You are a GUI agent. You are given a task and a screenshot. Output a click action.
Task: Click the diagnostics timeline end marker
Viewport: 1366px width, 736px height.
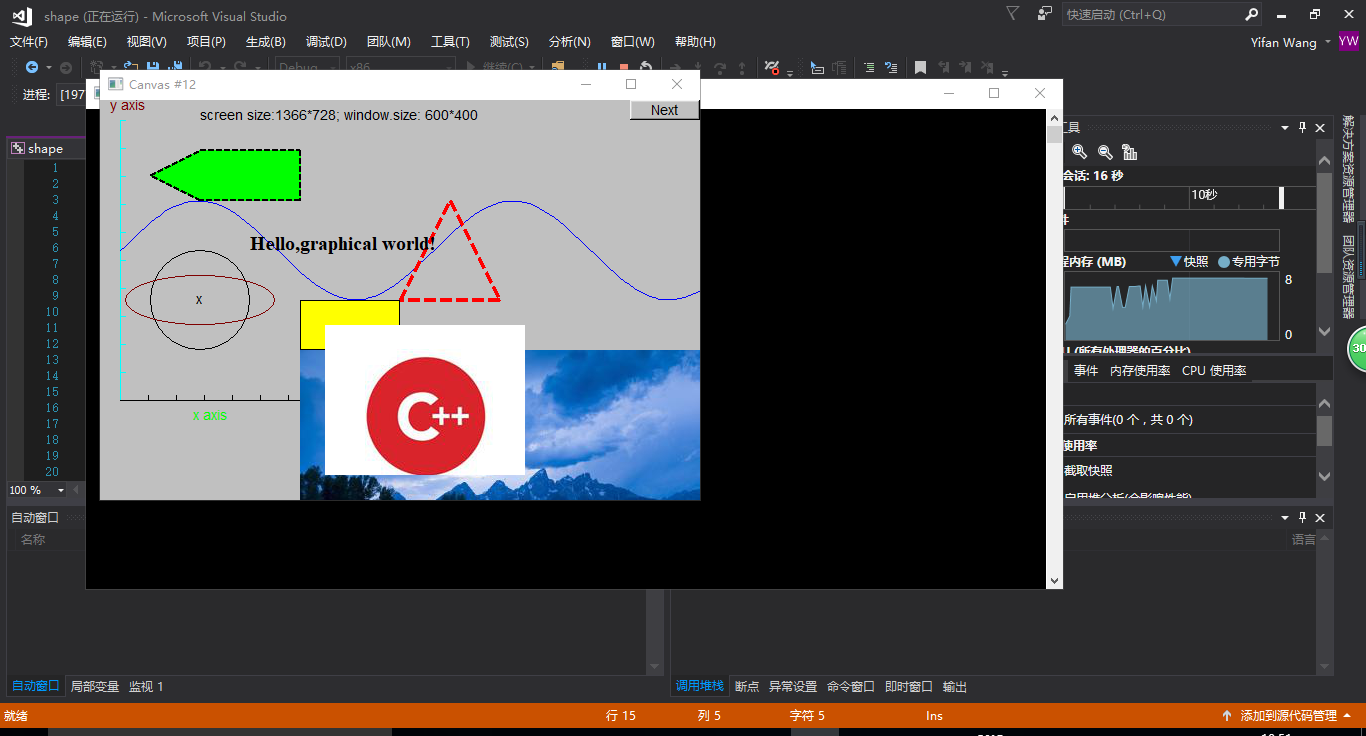[1281, 197]
